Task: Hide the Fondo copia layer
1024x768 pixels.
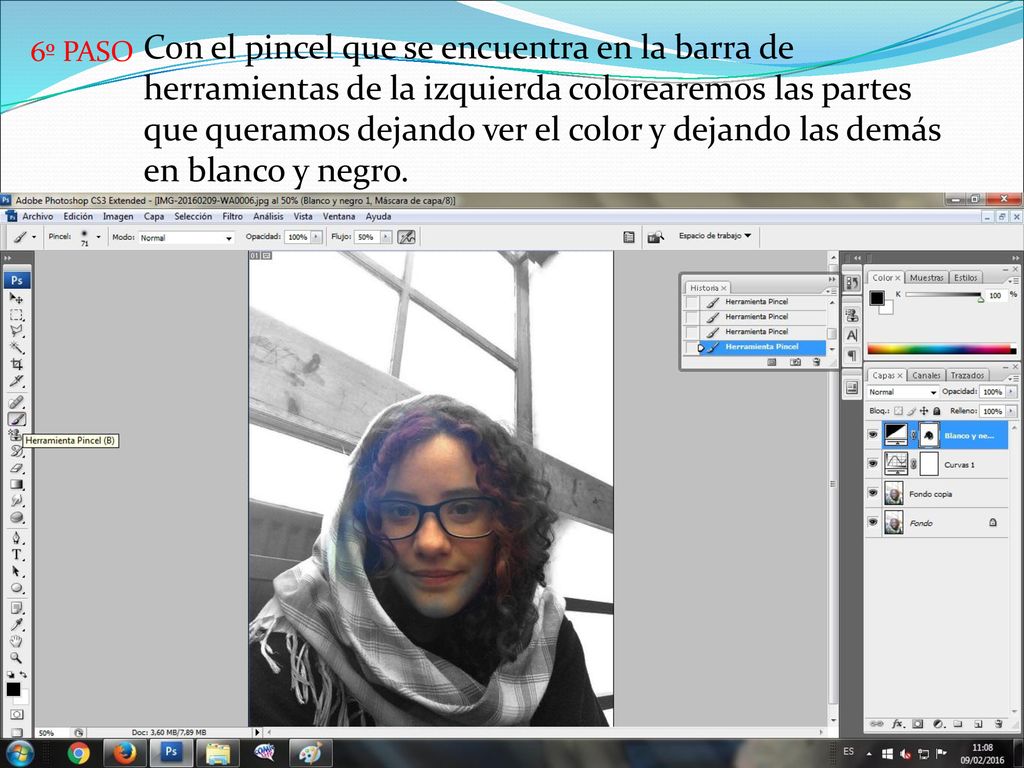Action: click(x=873, y=493)
